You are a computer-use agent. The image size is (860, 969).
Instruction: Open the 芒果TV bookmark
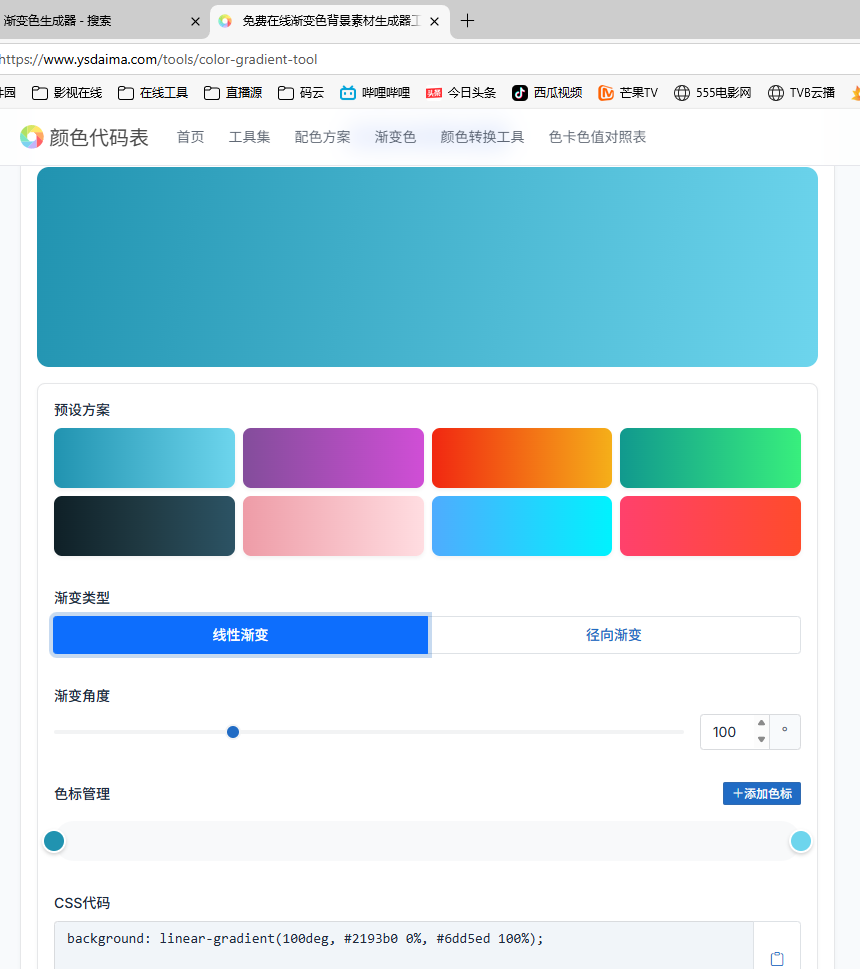pos(628,93)
